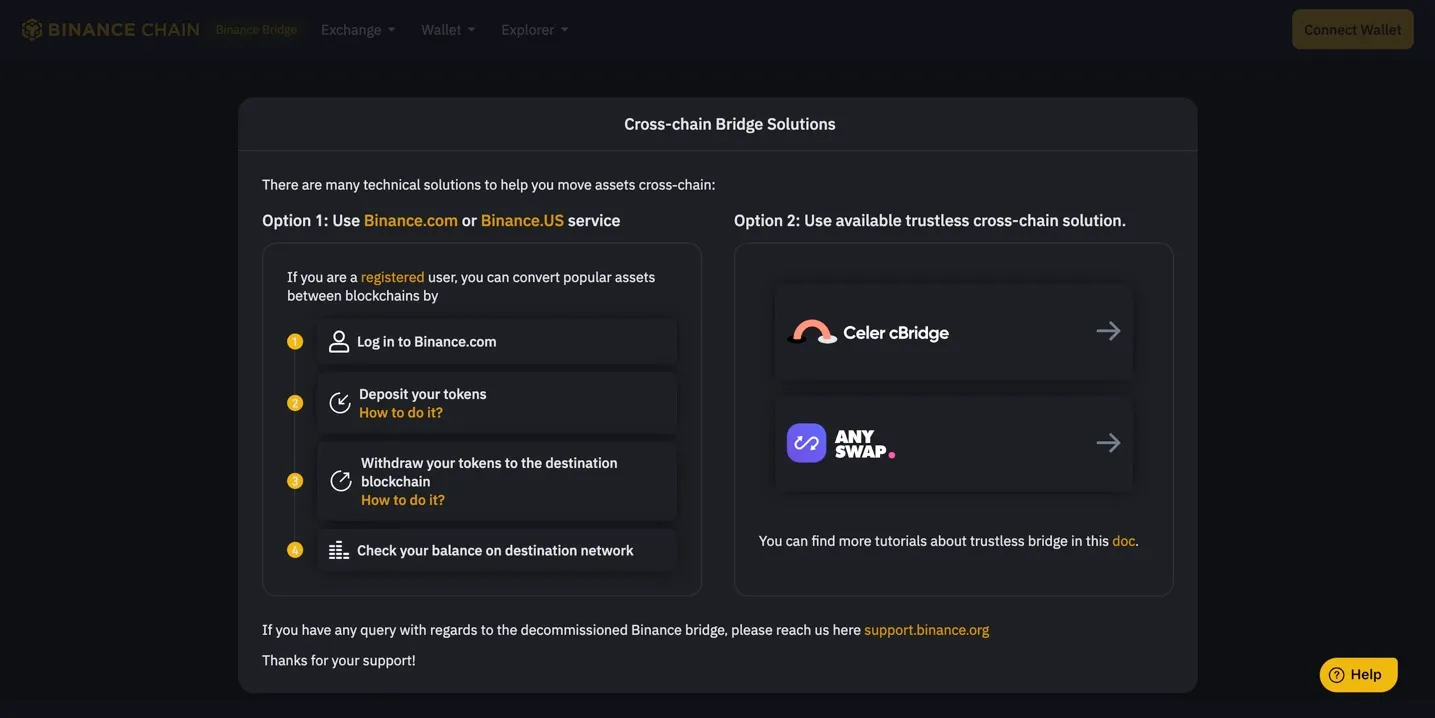Click the AnySwap purple logo icon
1435x718 pixels.
[806, 443]
